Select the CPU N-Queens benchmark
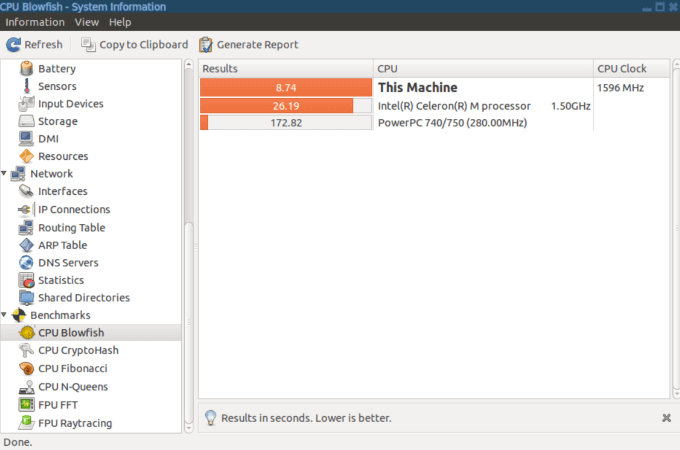Image resolution: width=680 pixels, height=450 pixels. (72, 387)
